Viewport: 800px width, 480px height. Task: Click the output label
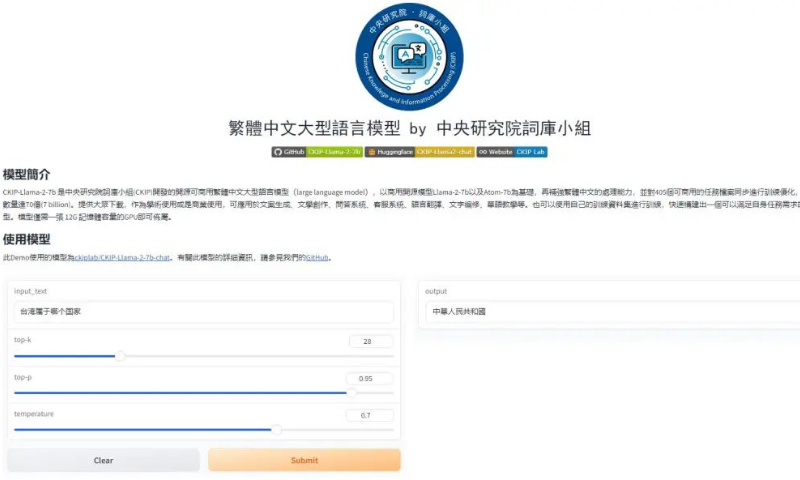coord(436,291)
